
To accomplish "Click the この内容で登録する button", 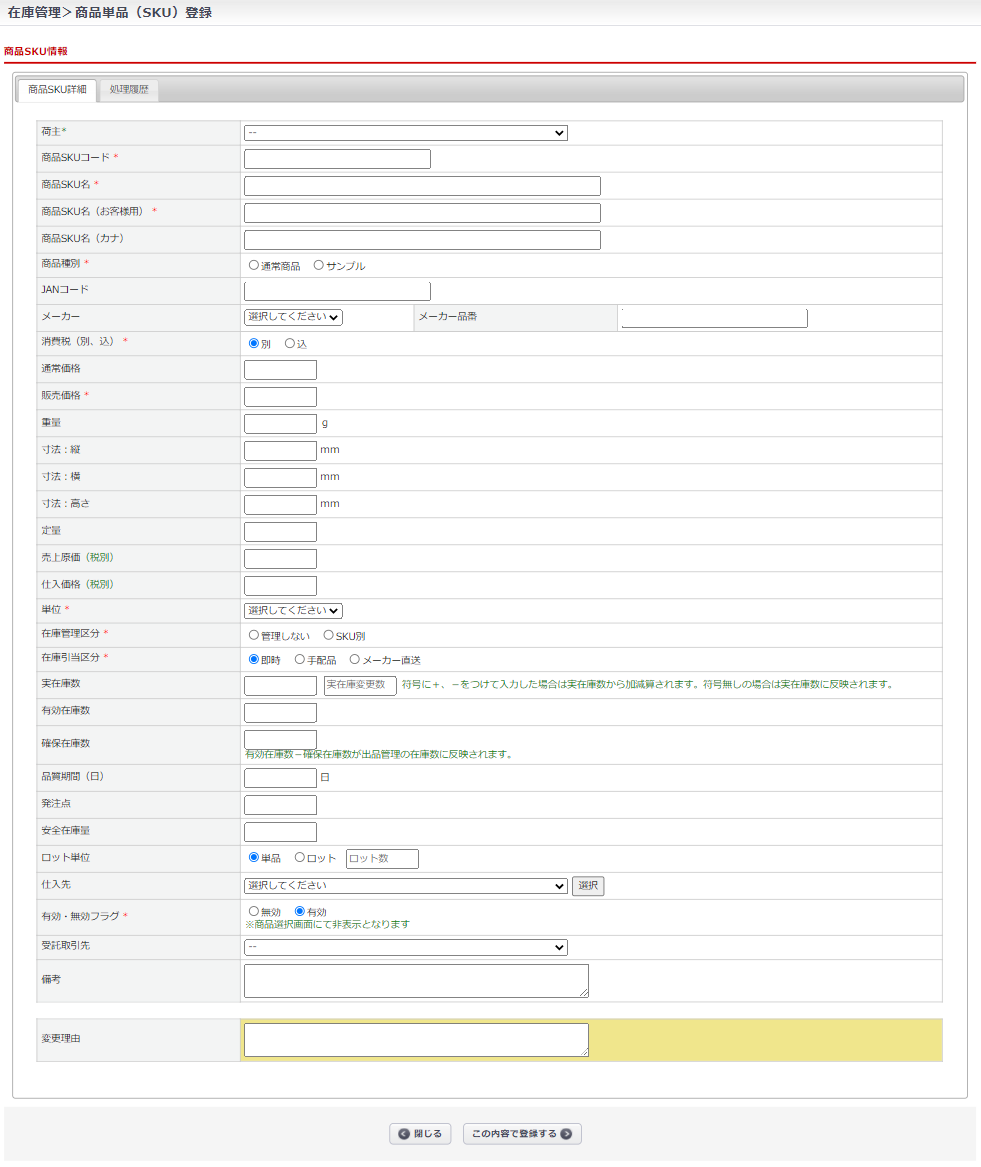I will point(522,1133).
